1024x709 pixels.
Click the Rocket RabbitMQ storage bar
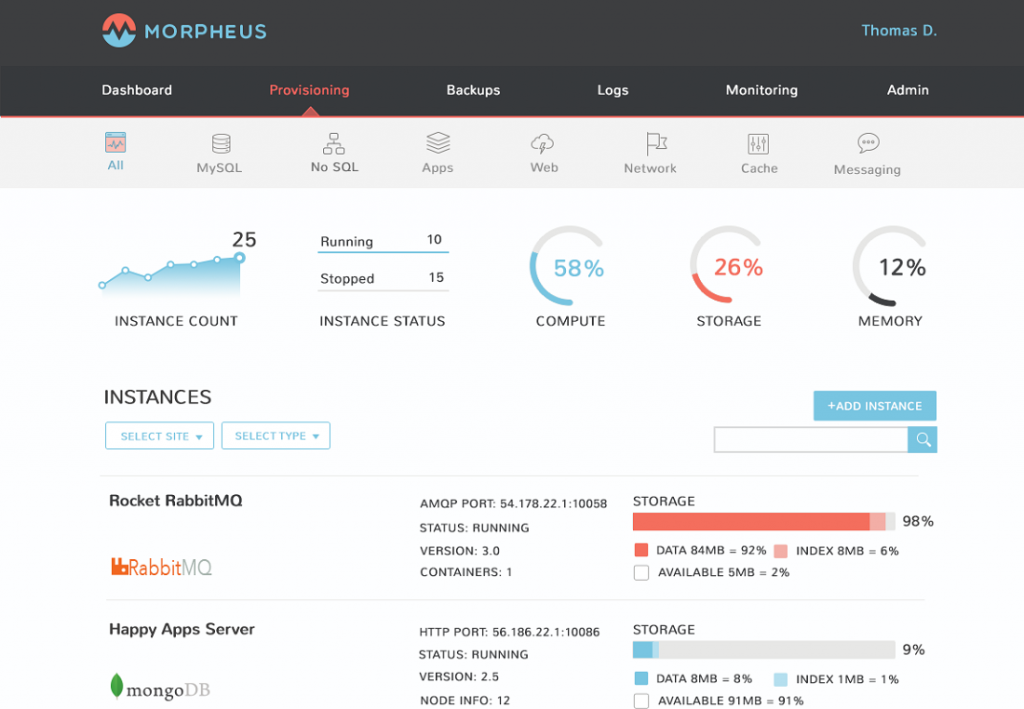pos(763,521)
